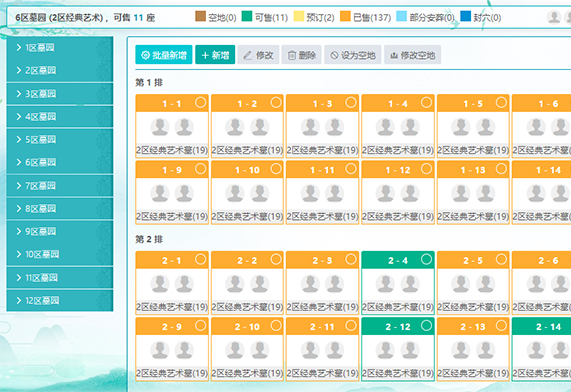
Task: Click the green 可售 legend swatch
Action: [247, 16]
